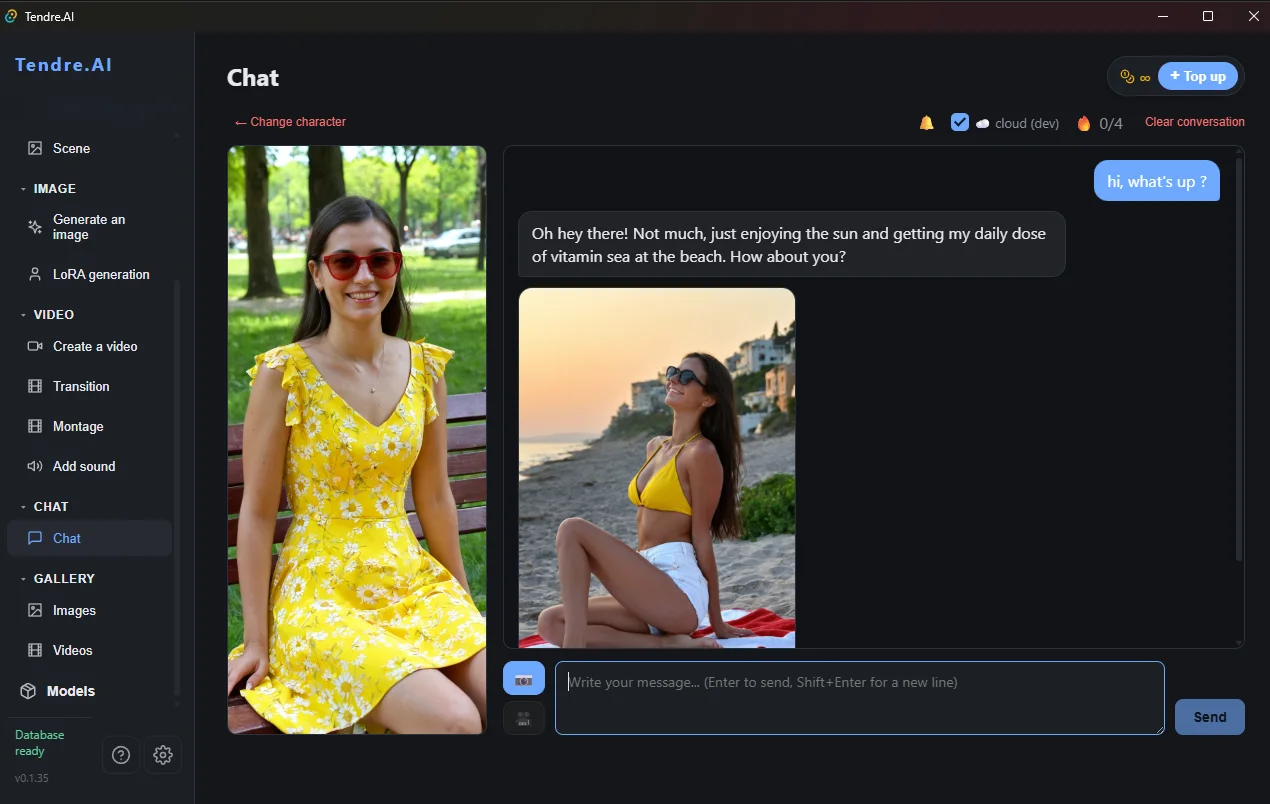Click the 0/4 counter text
This screenshot has width=1270, height=804.
[1111, 124]
